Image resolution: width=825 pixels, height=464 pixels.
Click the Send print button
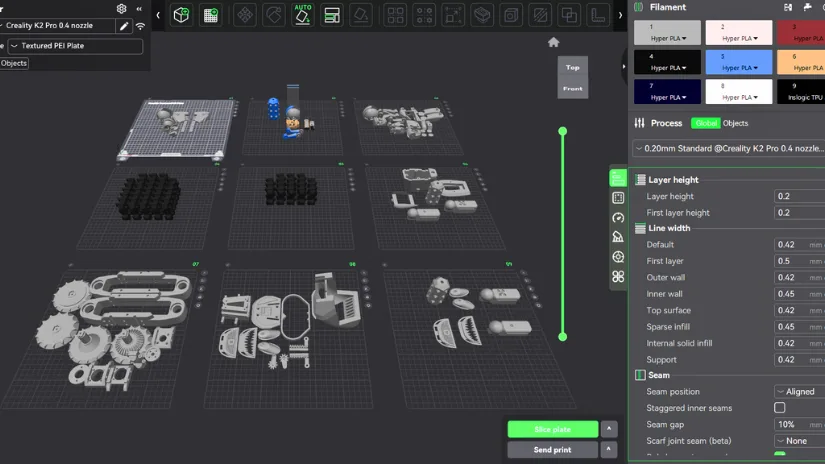pos(552,450)
